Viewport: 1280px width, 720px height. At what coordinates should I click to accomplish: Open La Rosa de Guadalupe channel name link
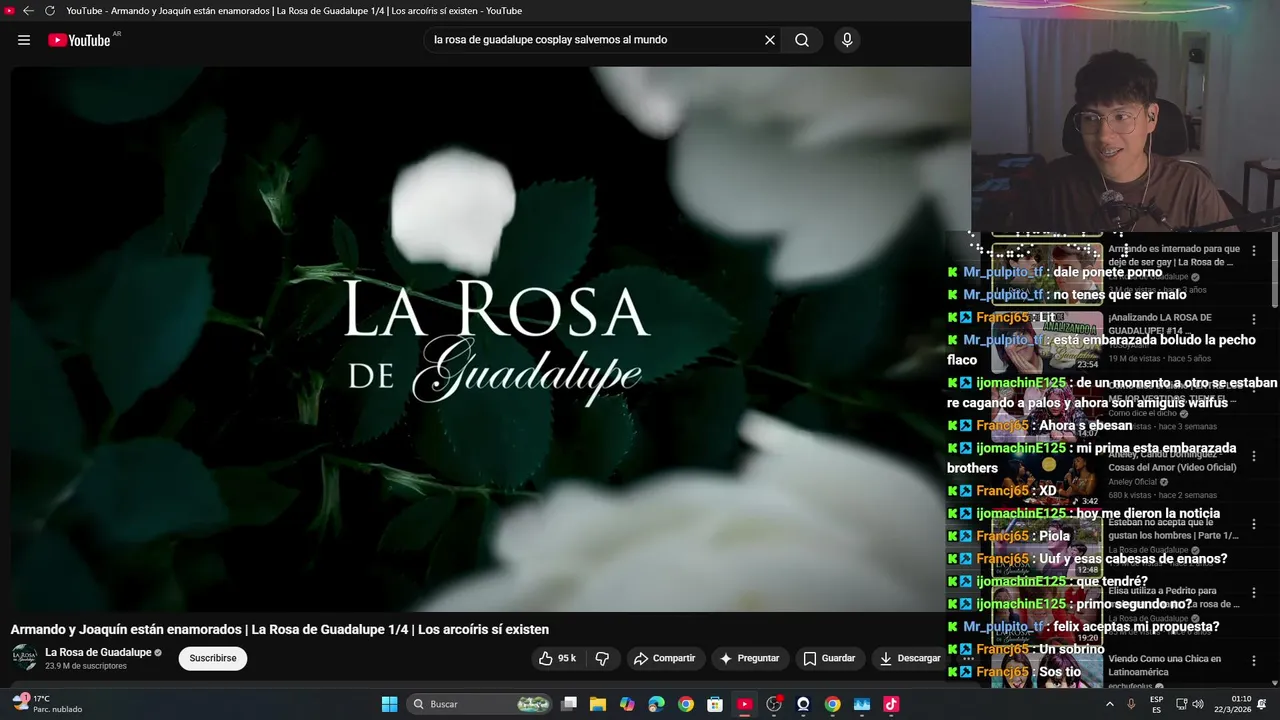pyautogui.click(x=98, y=652)
